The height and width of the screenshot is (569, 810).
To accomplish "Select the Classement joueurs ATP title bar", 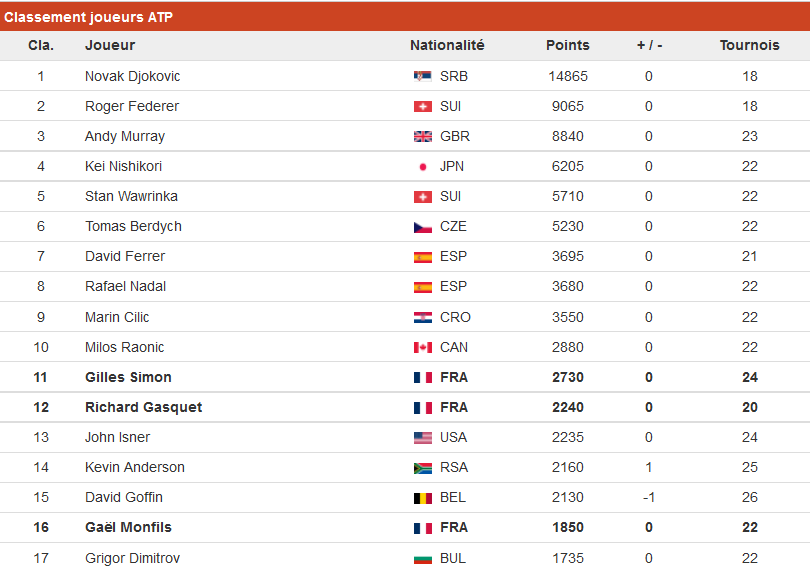I will 405,17.
